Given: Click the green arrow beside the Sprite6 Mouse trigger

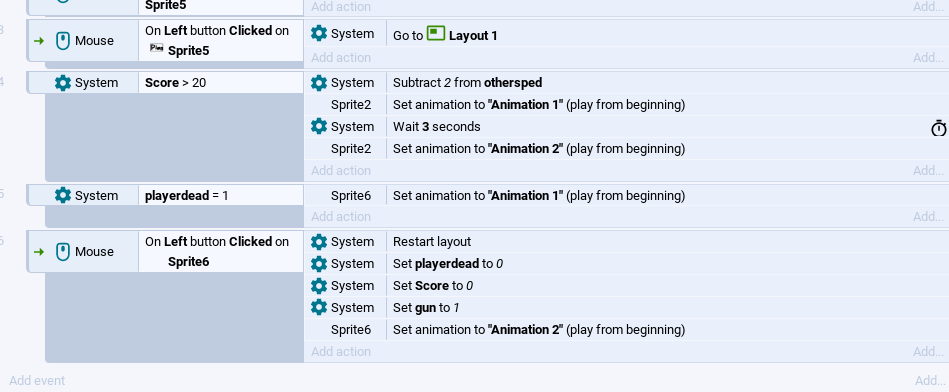Looking at the screenshot, I should [x=39, y=252].
